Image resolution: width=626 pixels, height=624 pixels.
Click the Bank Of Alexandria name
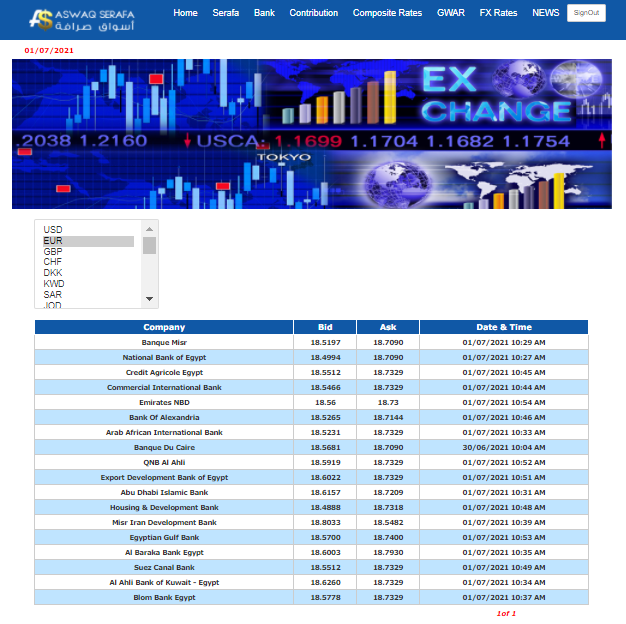coord(164,417)
